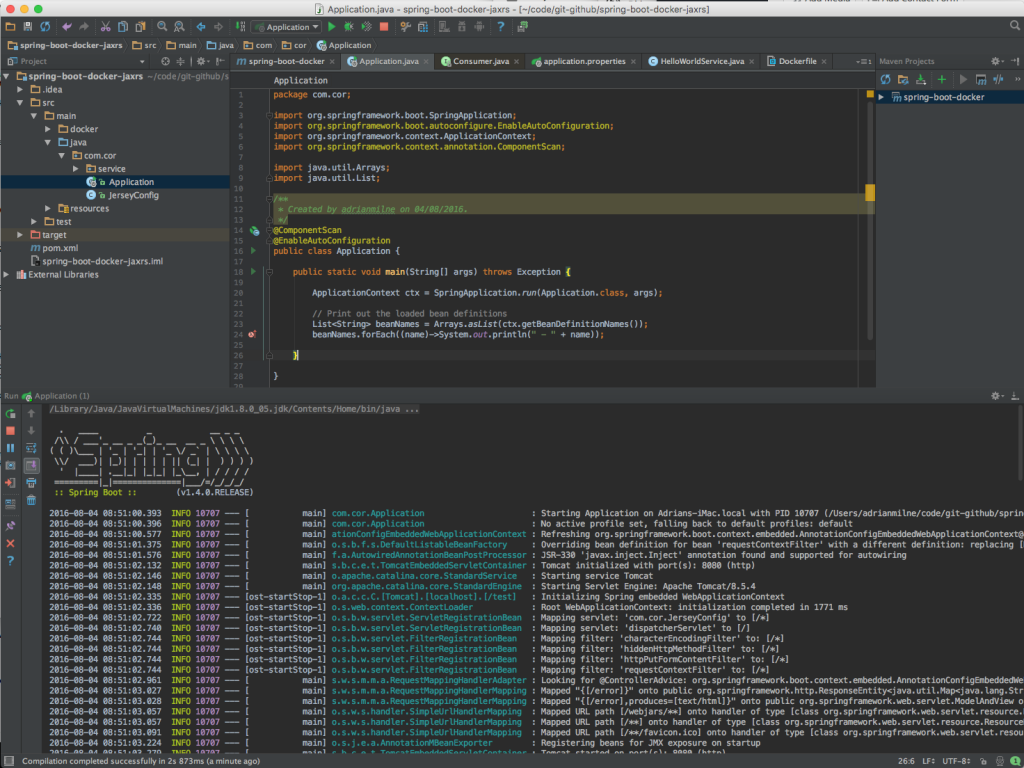Viewport: 1024px width, 768px height.
Task: Open search with the magnifier icon top right
Action: pos(1013,27)
